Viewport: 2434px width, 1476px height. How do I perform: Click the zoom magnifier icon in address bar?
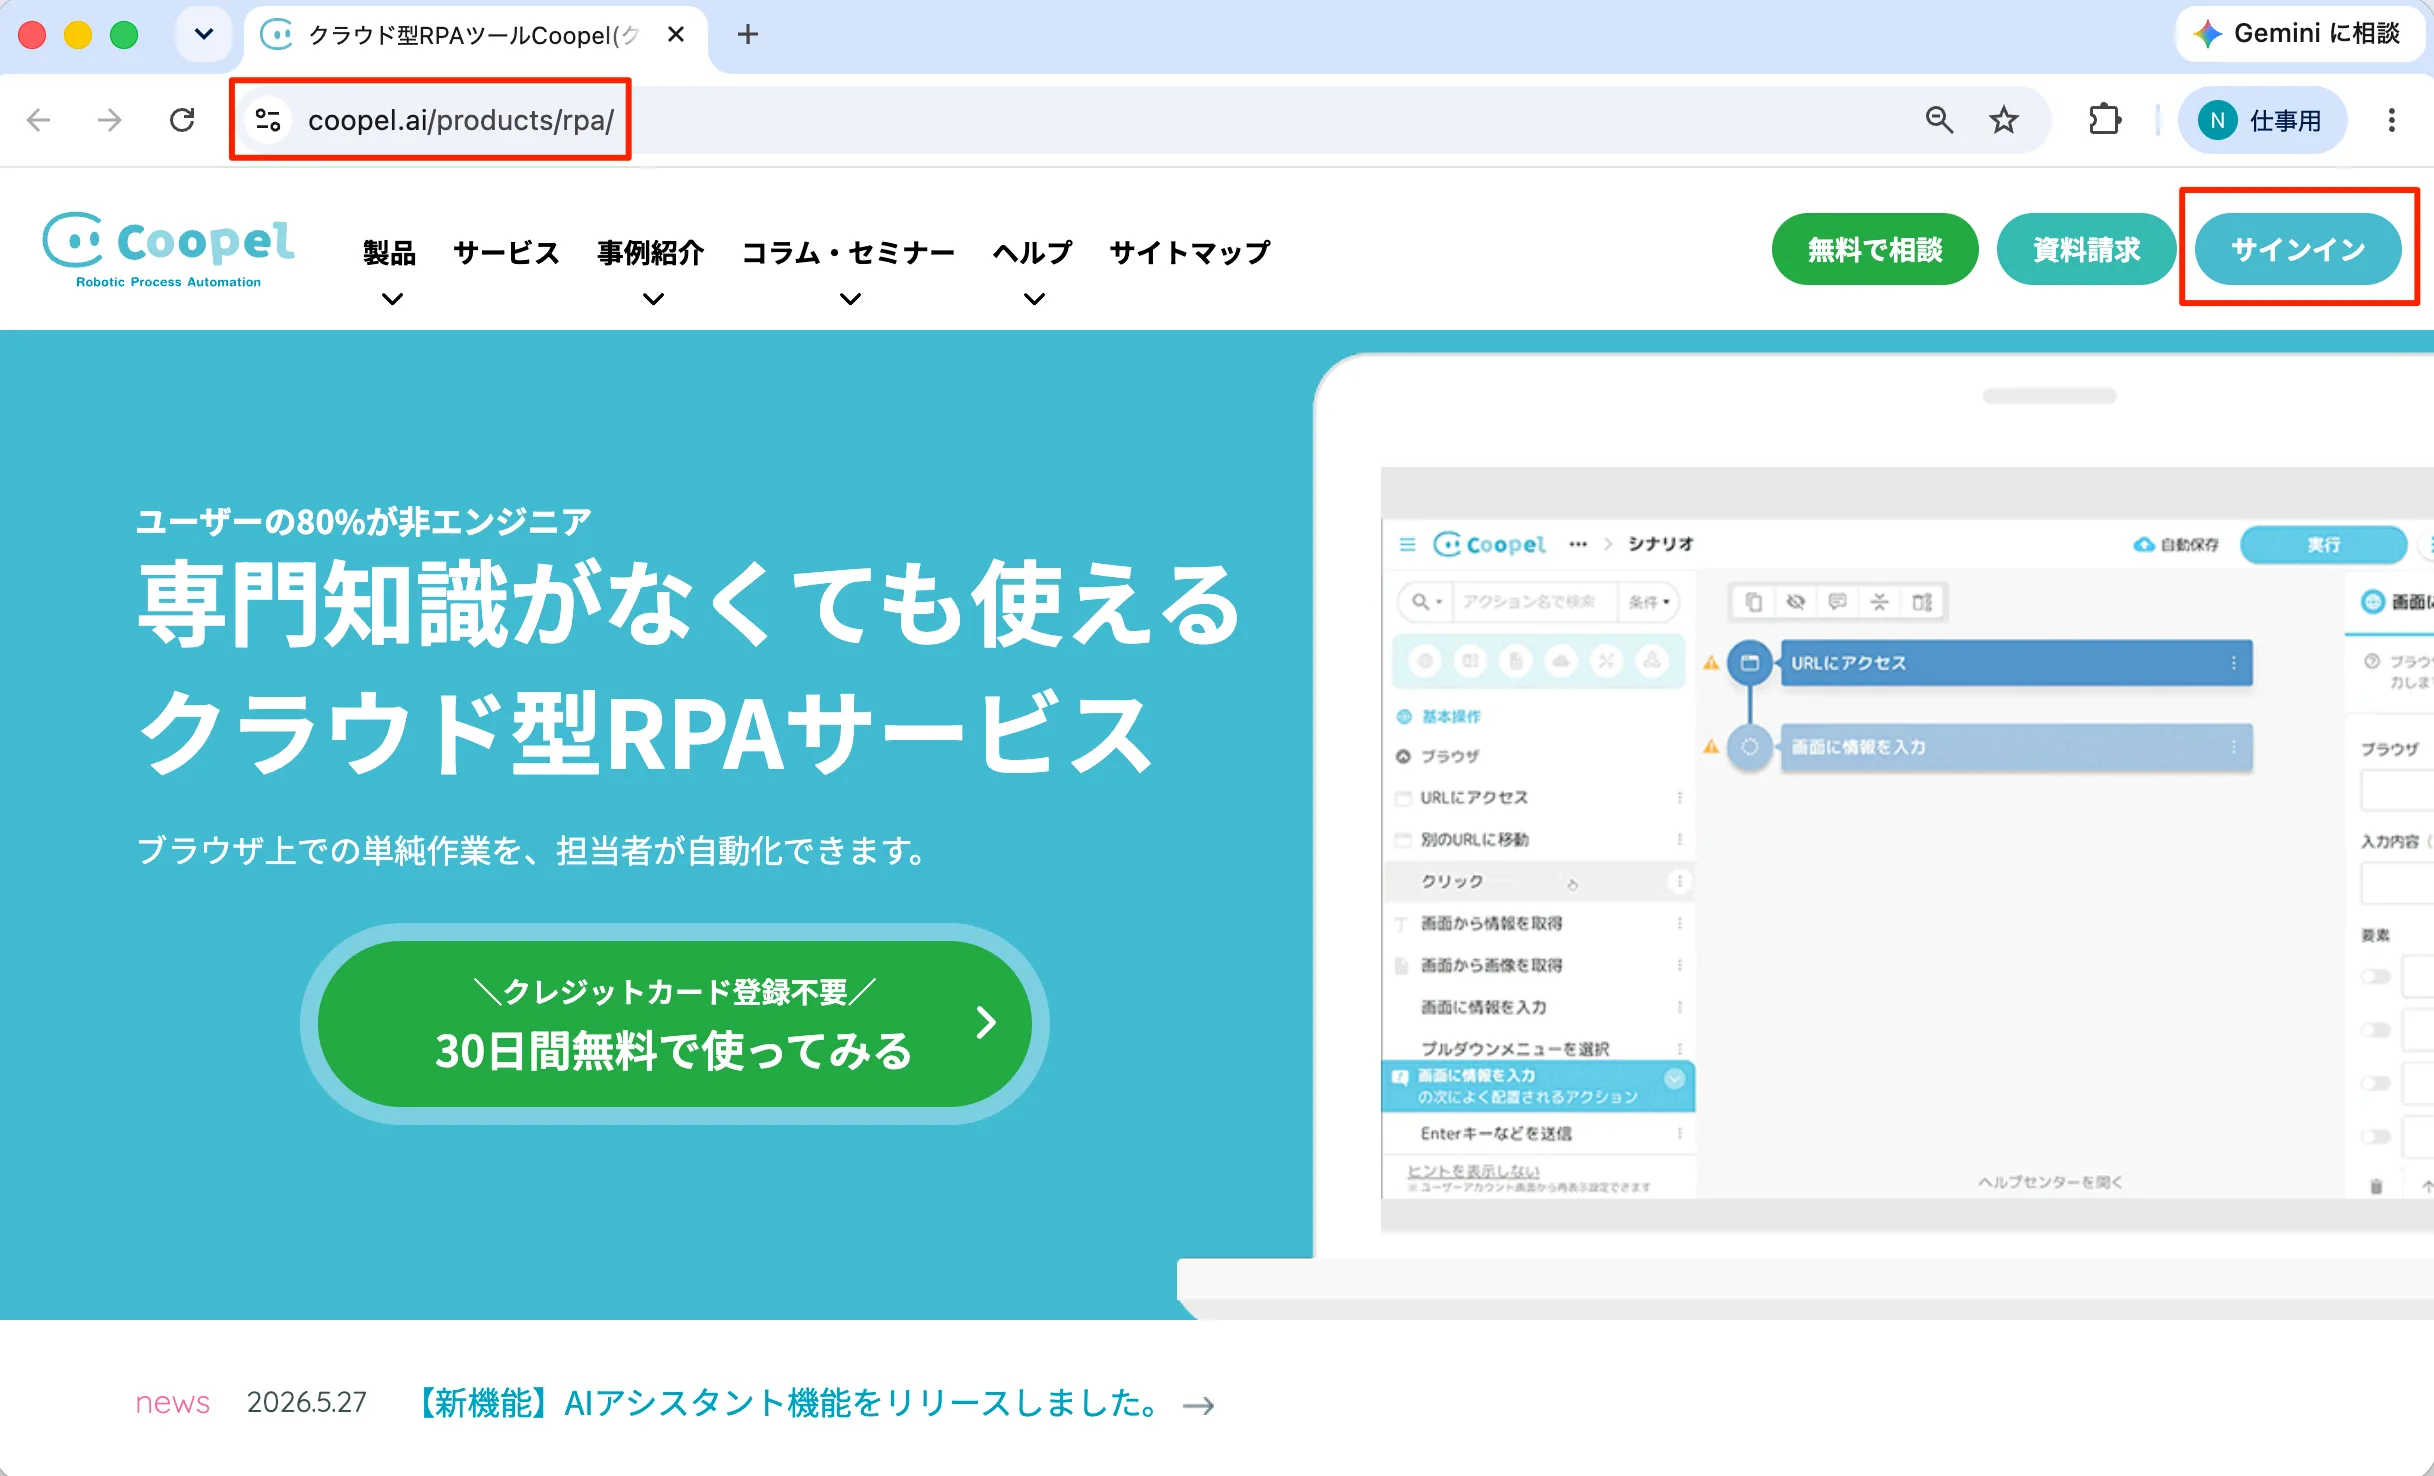click(1939, 120)
